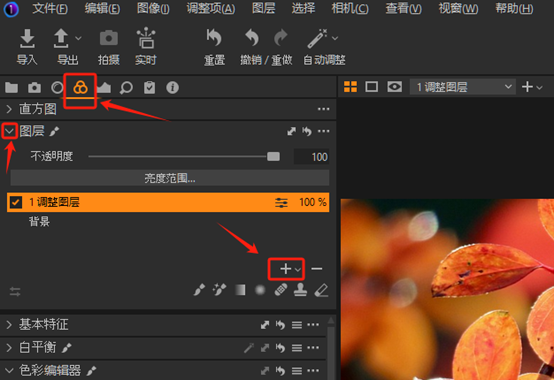Click the 导入 (Import) toolbar icon

(27, 38)
